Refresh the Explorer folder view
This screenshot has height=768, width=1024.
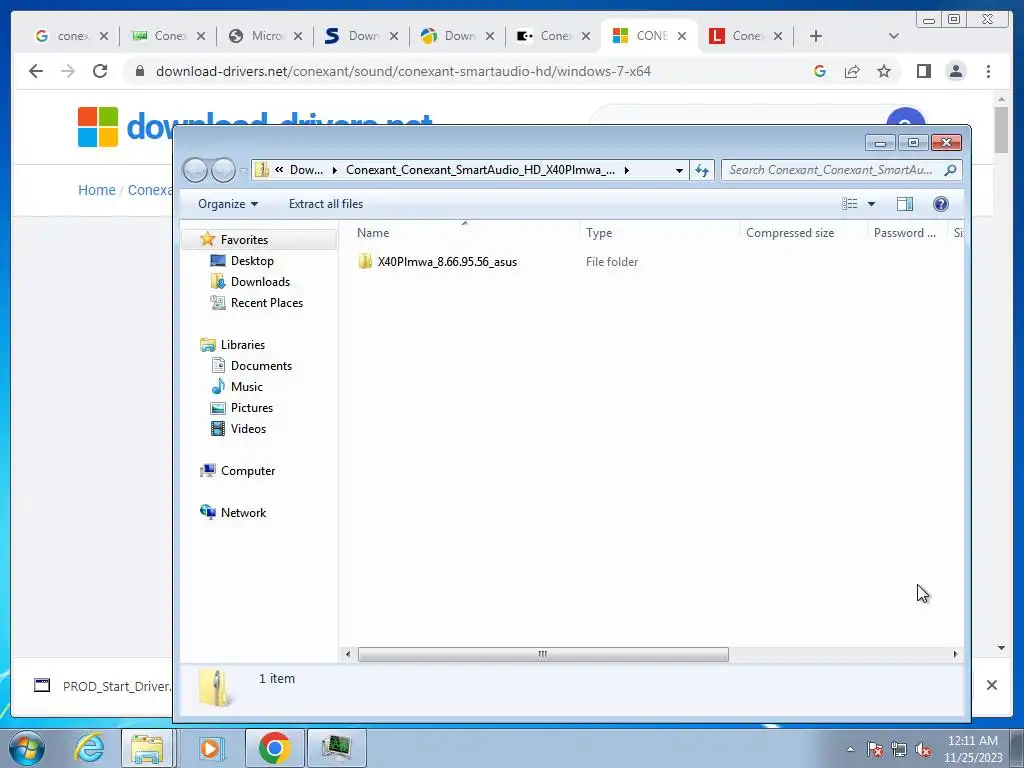tap(702, 170)
